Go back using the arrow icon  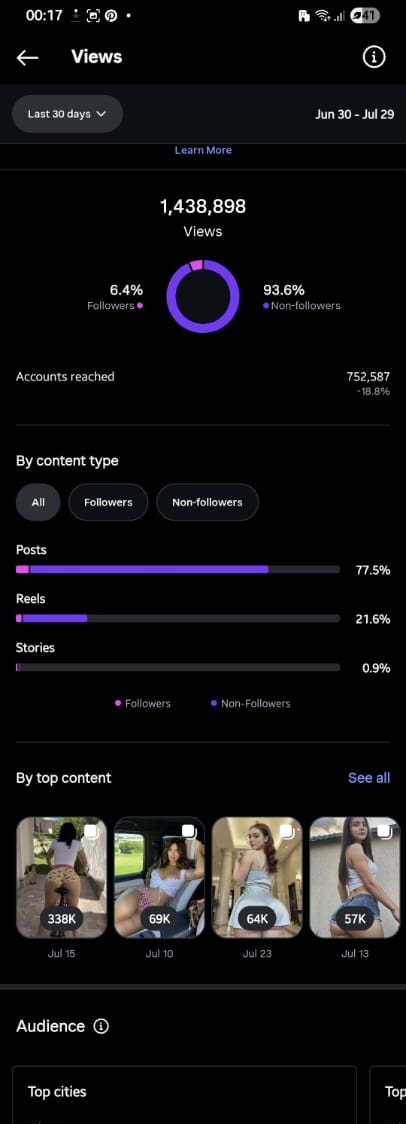click(27, 57)
